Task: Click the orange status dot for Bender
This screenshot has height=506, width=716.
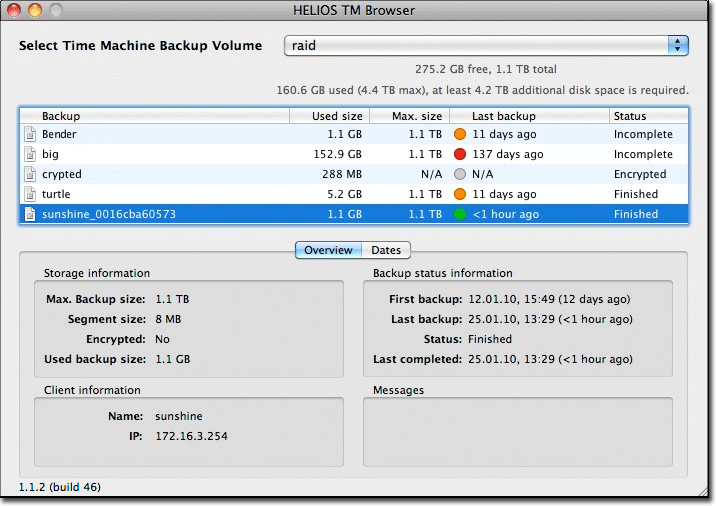Action: coord(460,134)
